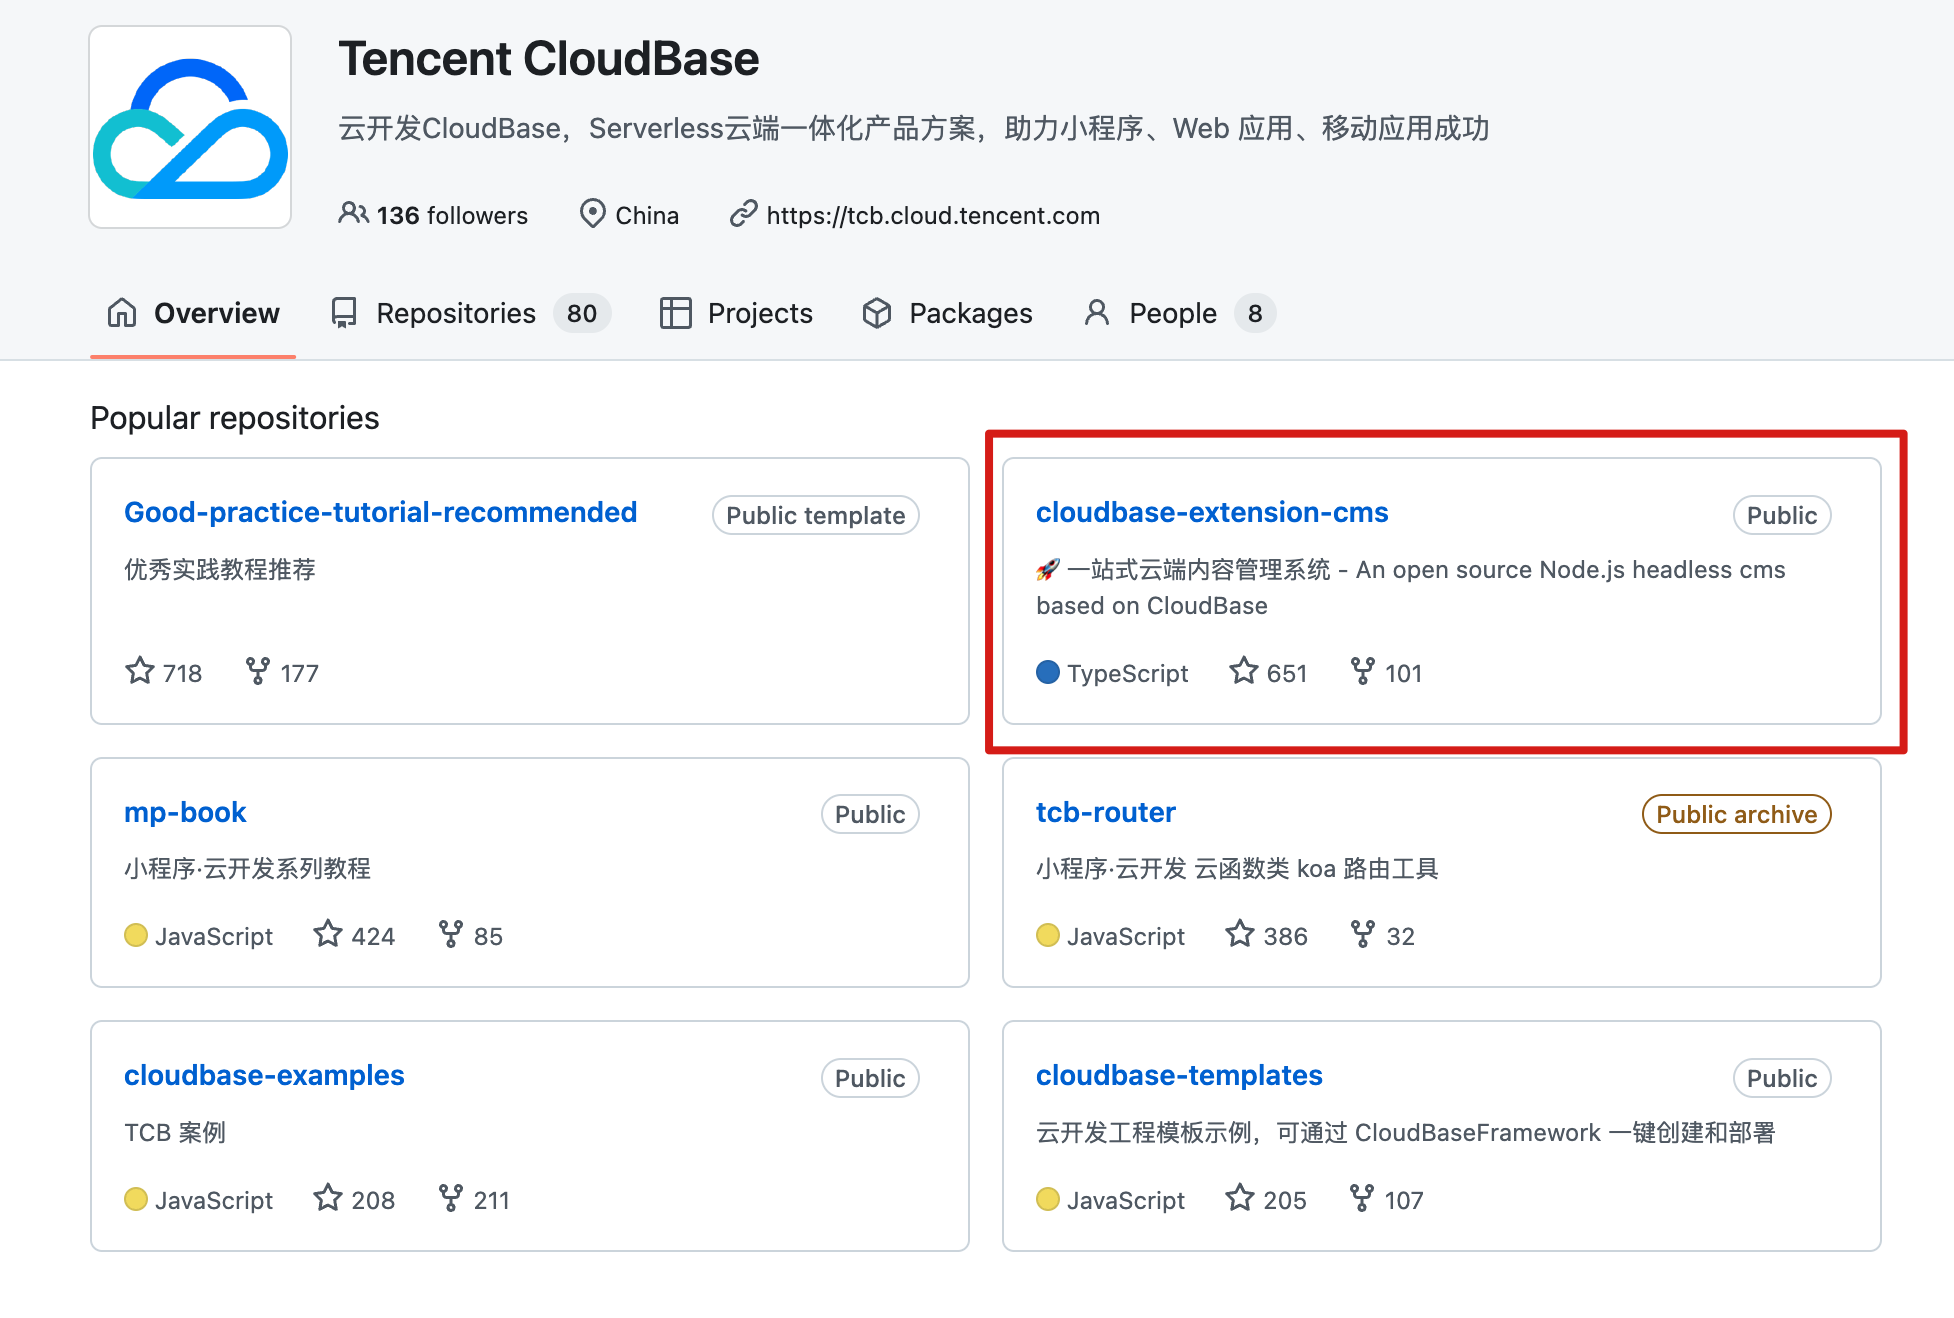Click the Public label on cloudbase-templates

pos(1782,1078)
